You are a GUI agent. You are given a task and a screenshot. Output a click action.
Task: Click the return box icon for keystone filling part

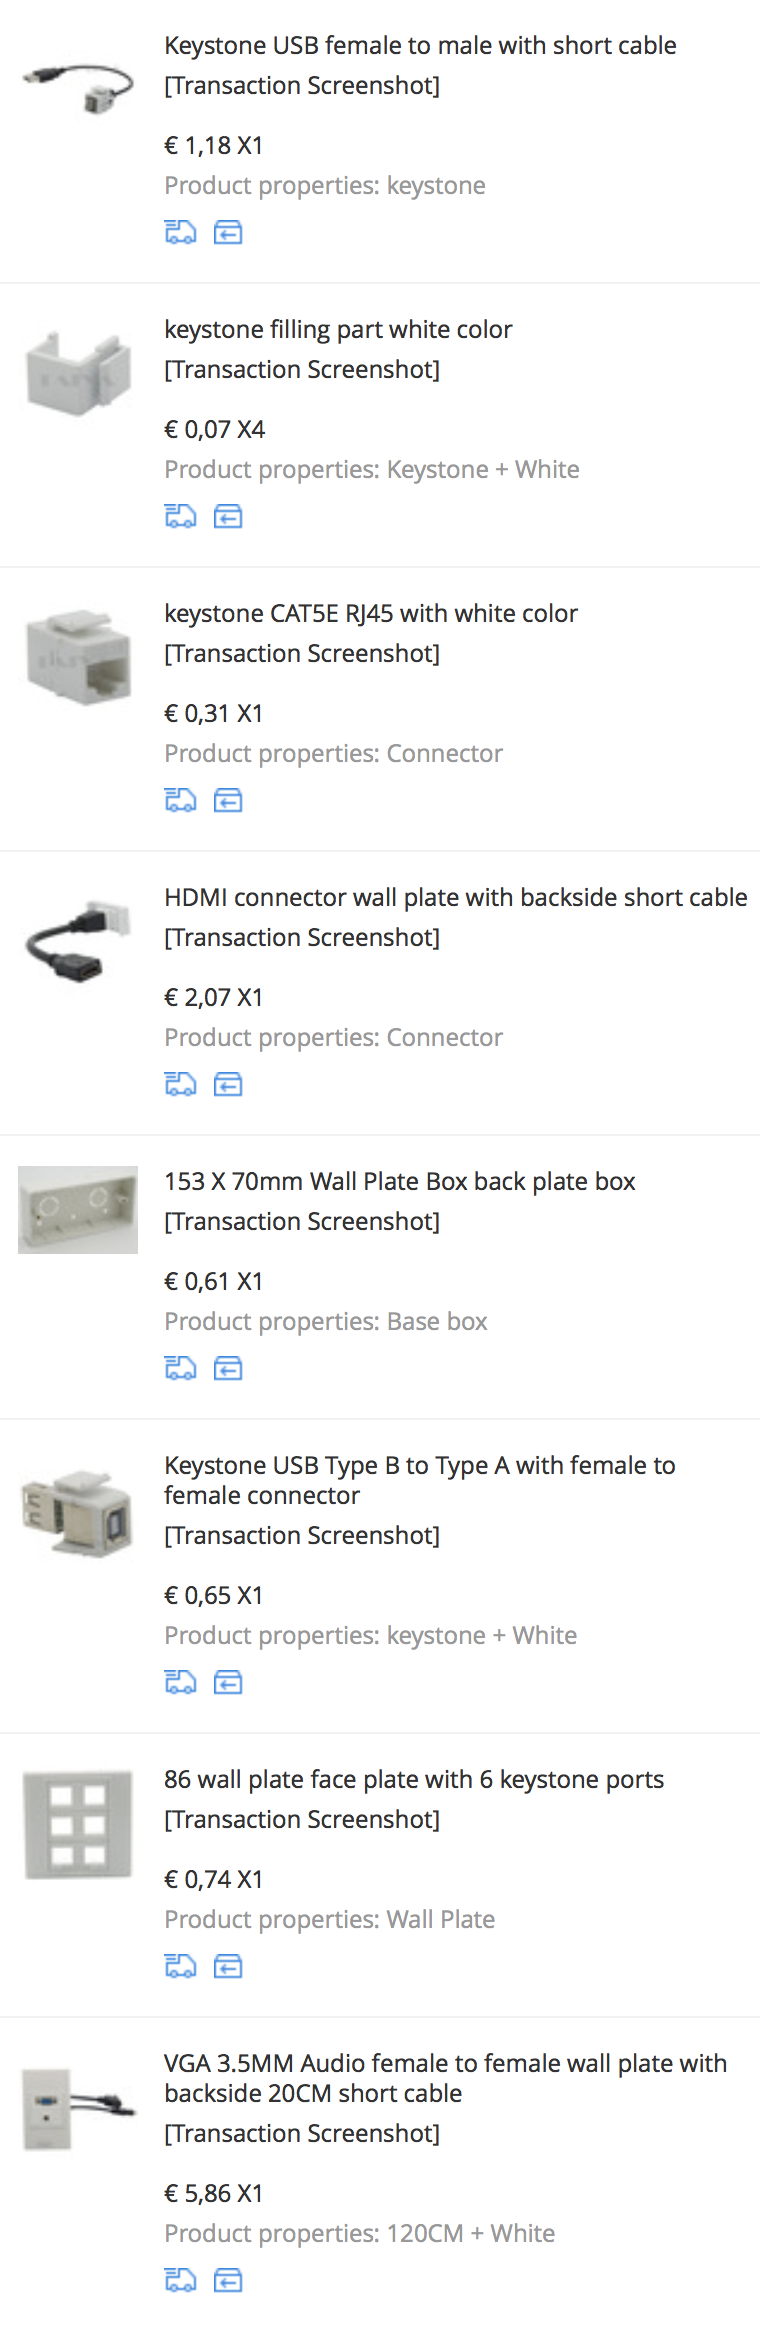click(x=228, y=516)
